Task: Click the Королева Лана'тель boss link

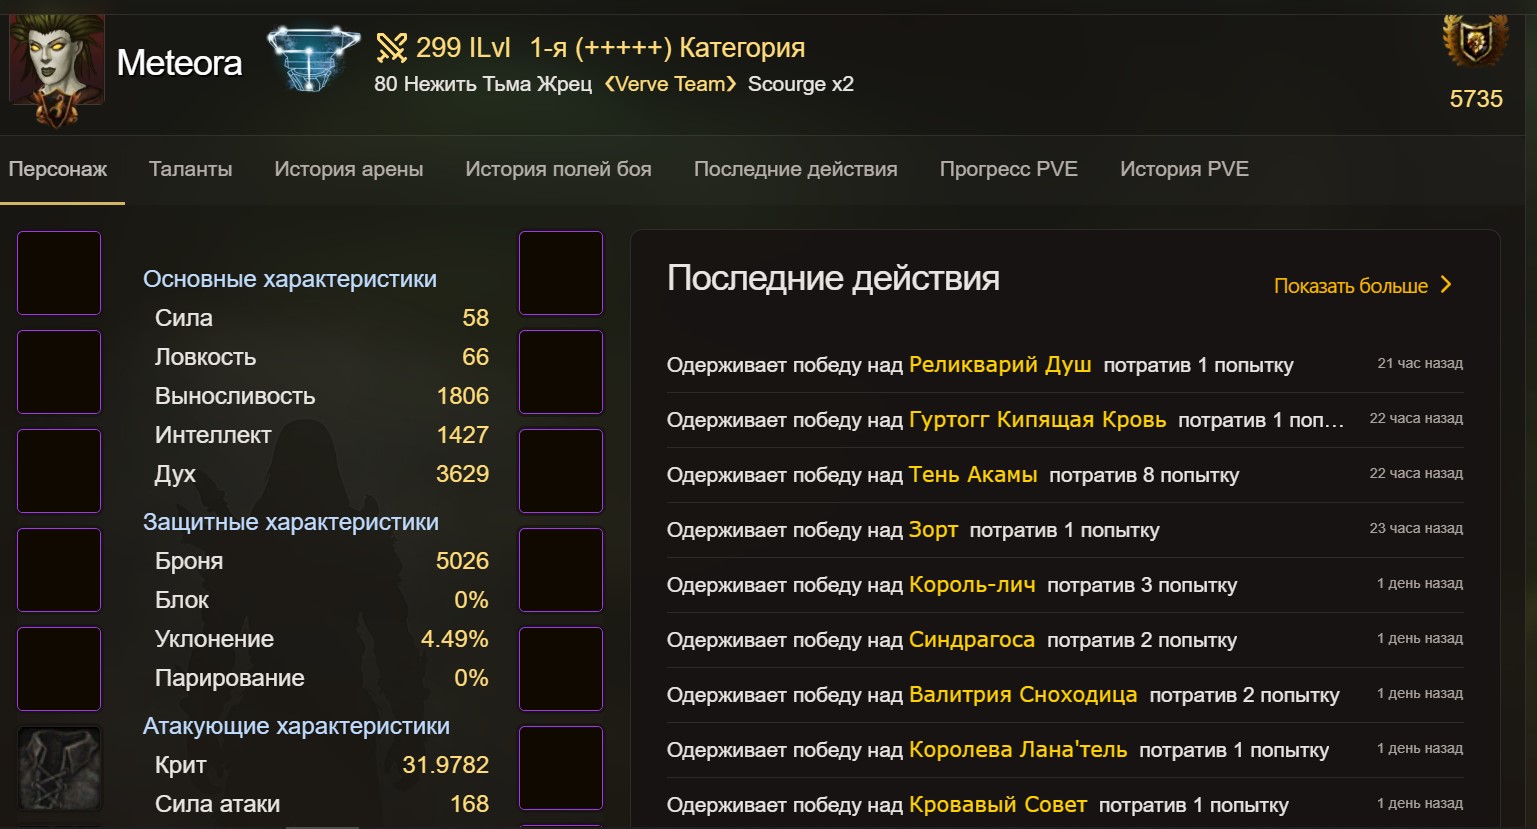Action: tap(1020, 749)
